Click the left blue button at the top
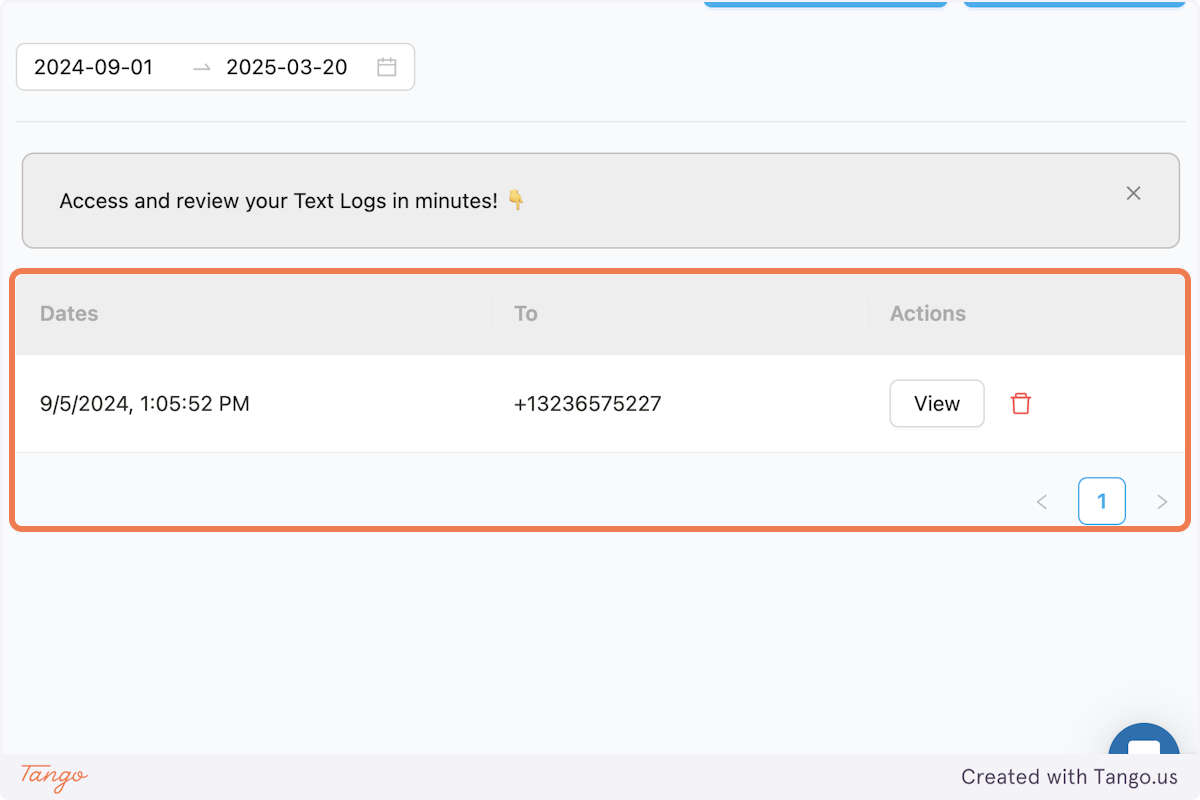The width and height of the screenshot is (1200, 800). (x=825, y=3)
